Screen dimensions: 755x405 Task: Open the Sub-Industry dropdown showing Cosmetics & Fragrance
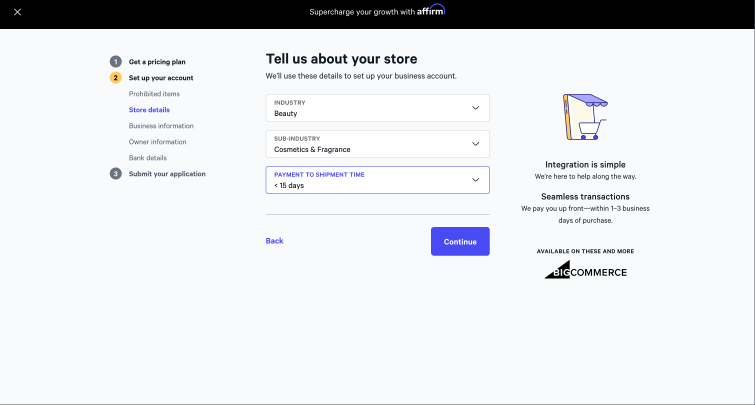(378, 144)
